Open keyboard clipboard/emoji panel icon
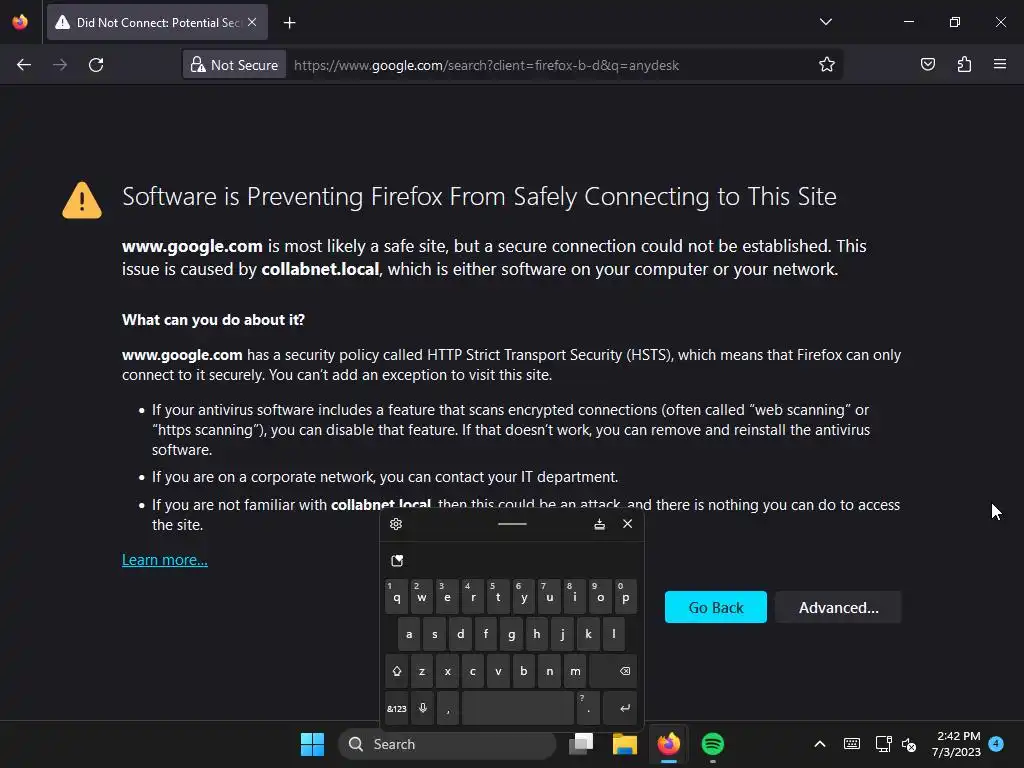 click(397, 560)
